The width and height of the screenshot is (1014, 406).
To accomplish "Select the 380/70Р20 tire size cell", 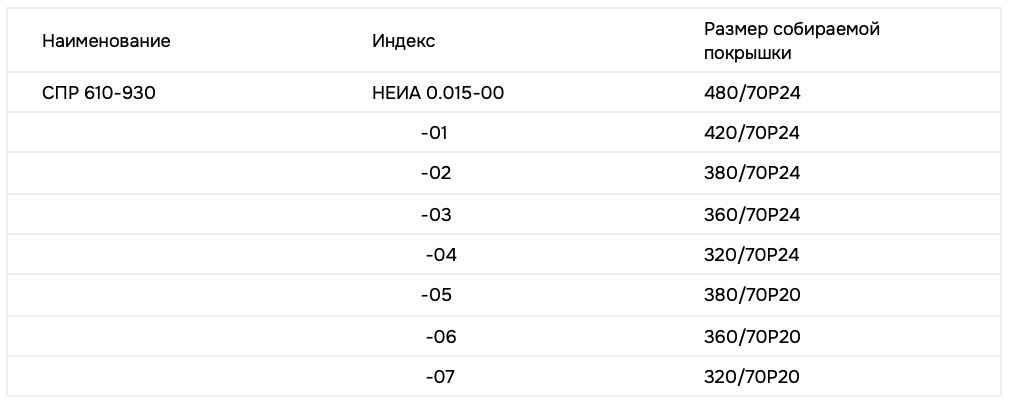I will click(x=752, y=295).
